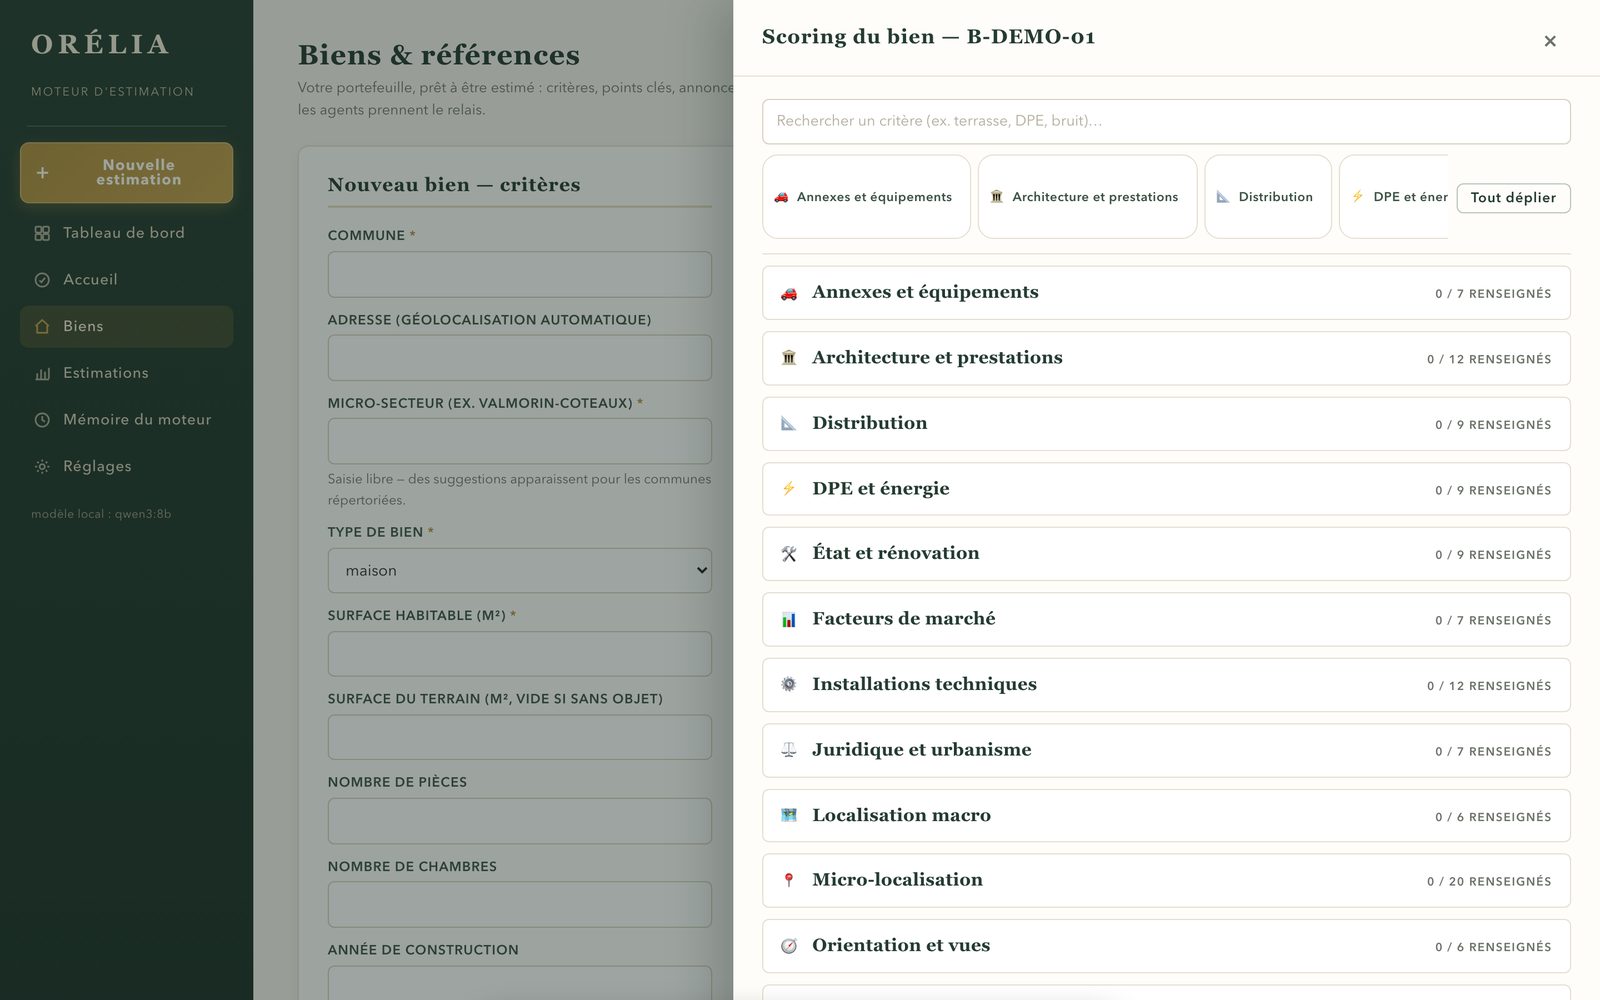Focus the criterion search field

pyautogui.click(x=1166, y=121)
